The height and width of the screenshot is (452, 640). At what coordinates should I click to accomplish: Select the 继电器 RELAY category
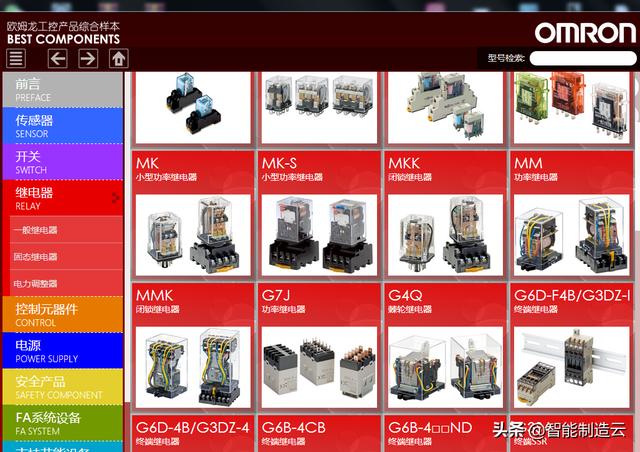(63, 198)
